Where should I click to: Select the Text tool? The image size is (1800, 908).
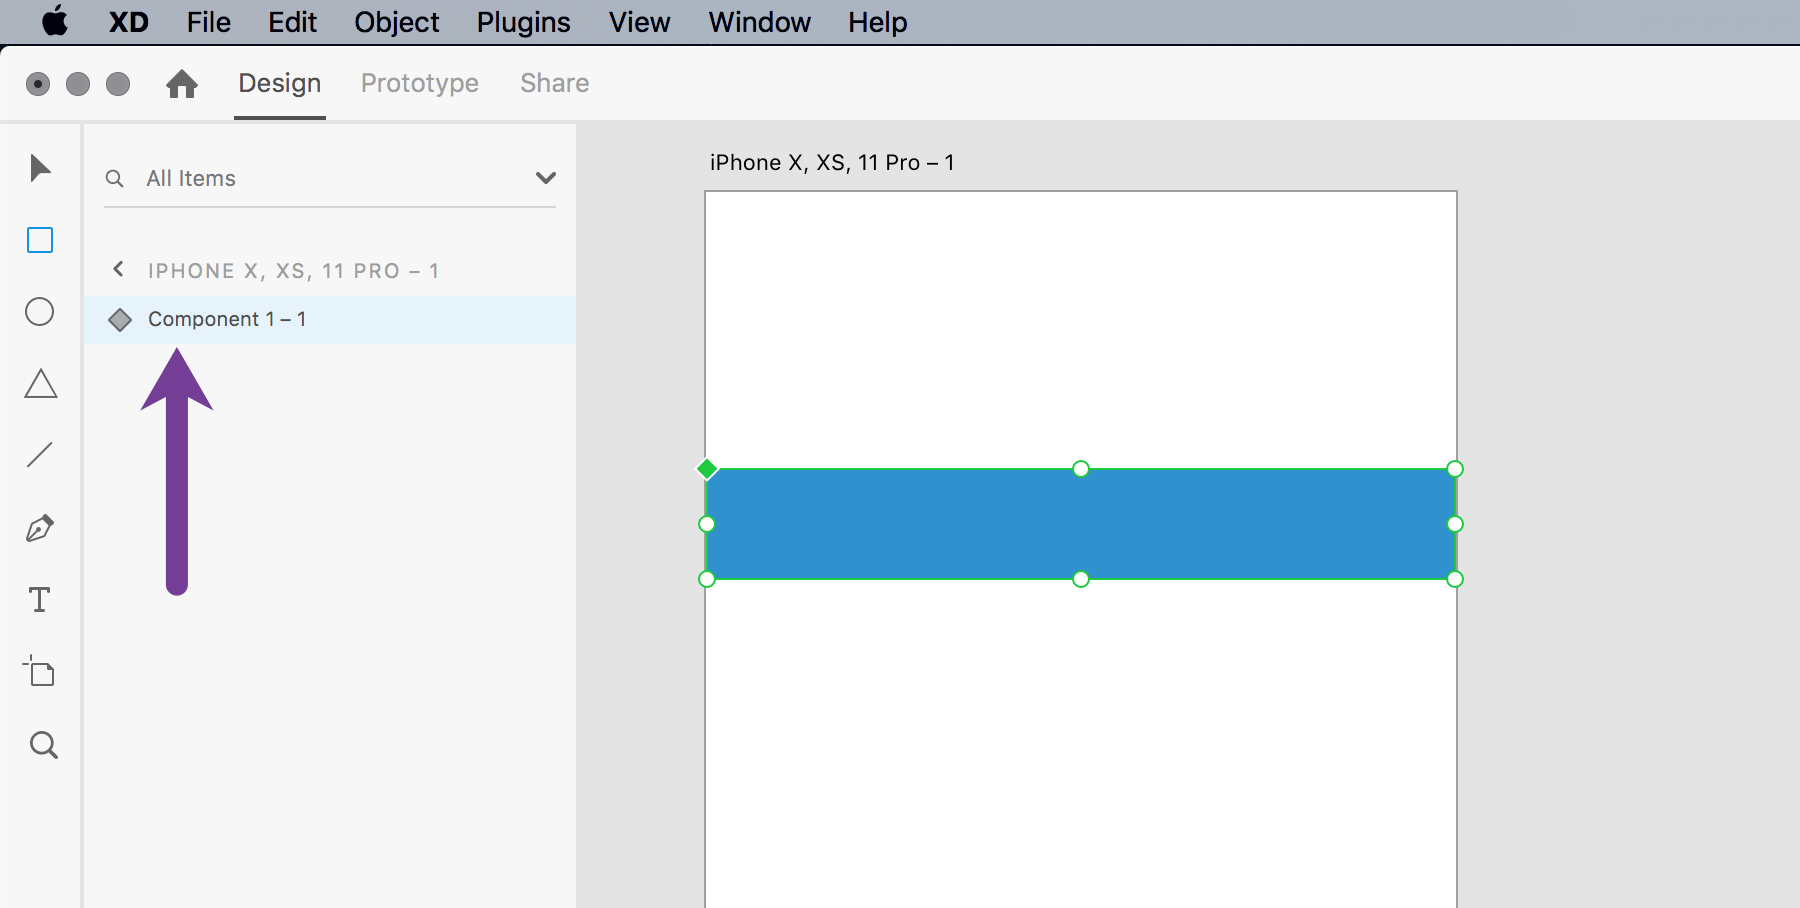[40, 600]
